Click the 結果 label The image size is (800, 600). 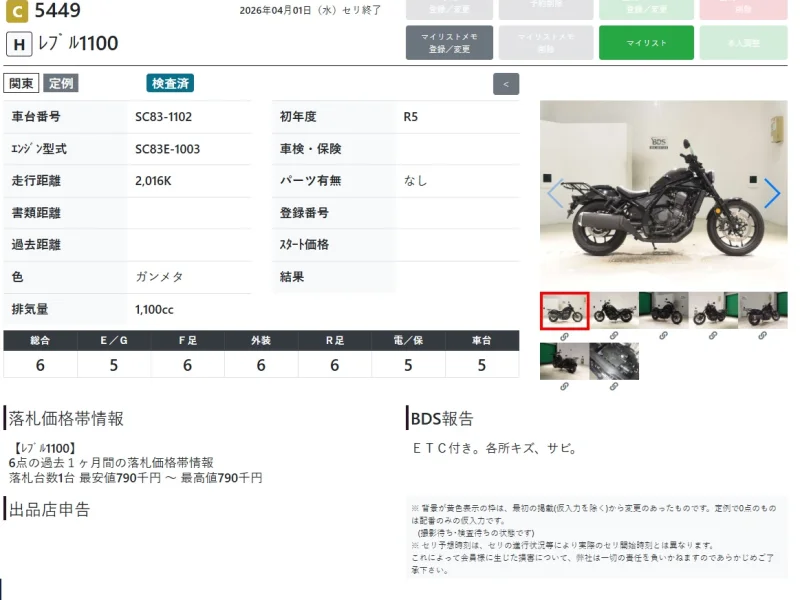click(x=292, y=277)
